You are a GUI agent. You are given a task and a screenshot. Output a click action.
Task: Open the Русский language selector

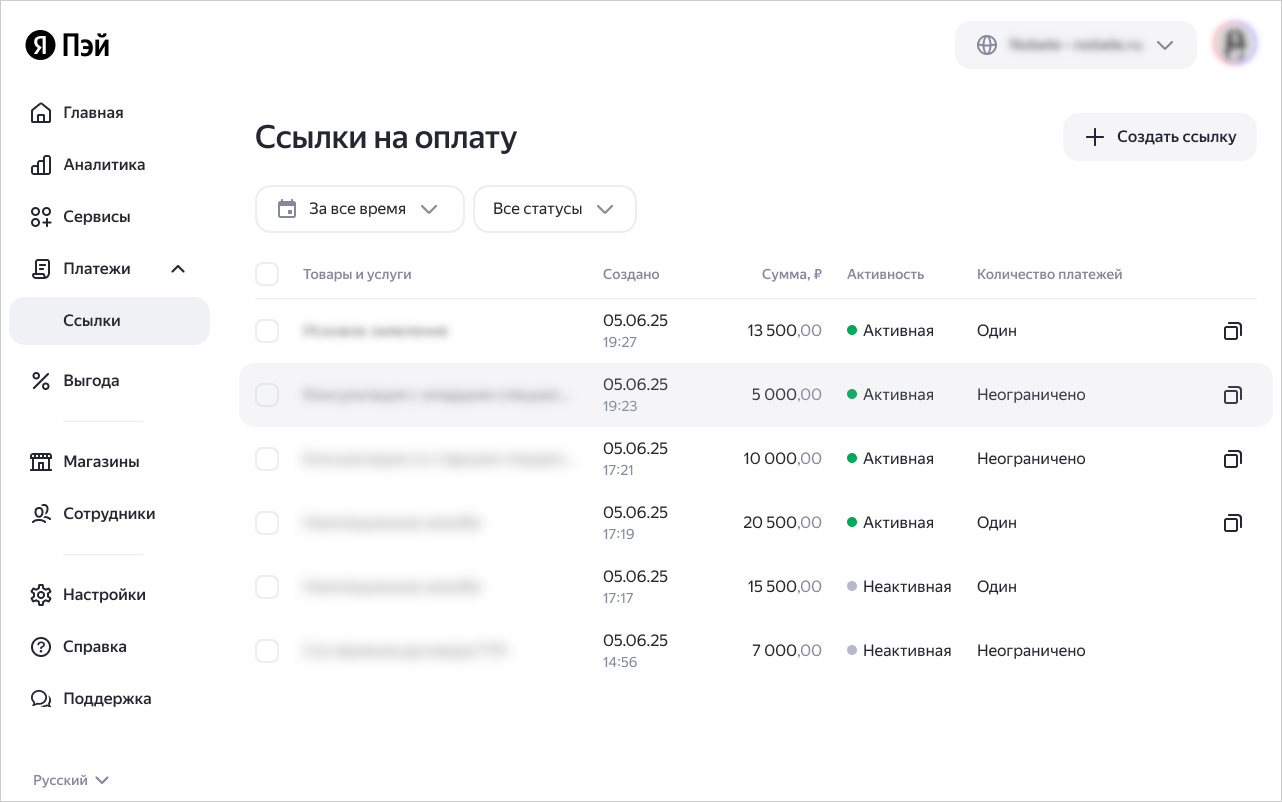click(x=71, y=780)
